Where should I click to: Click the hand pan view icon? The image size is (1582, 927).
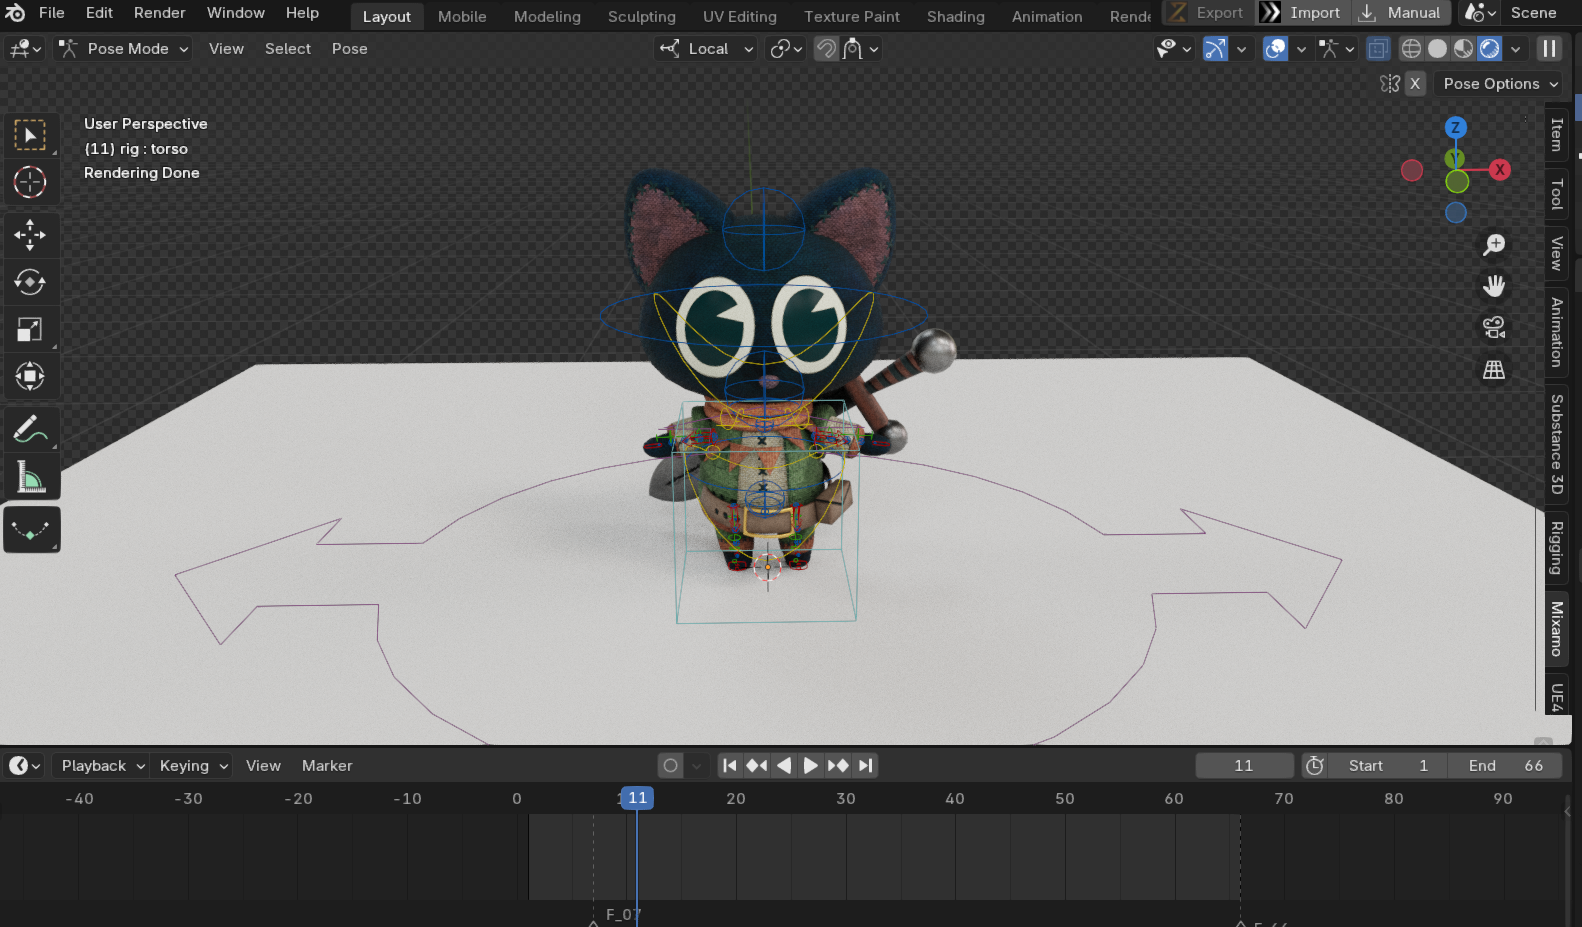click(x=1494, y=286)
